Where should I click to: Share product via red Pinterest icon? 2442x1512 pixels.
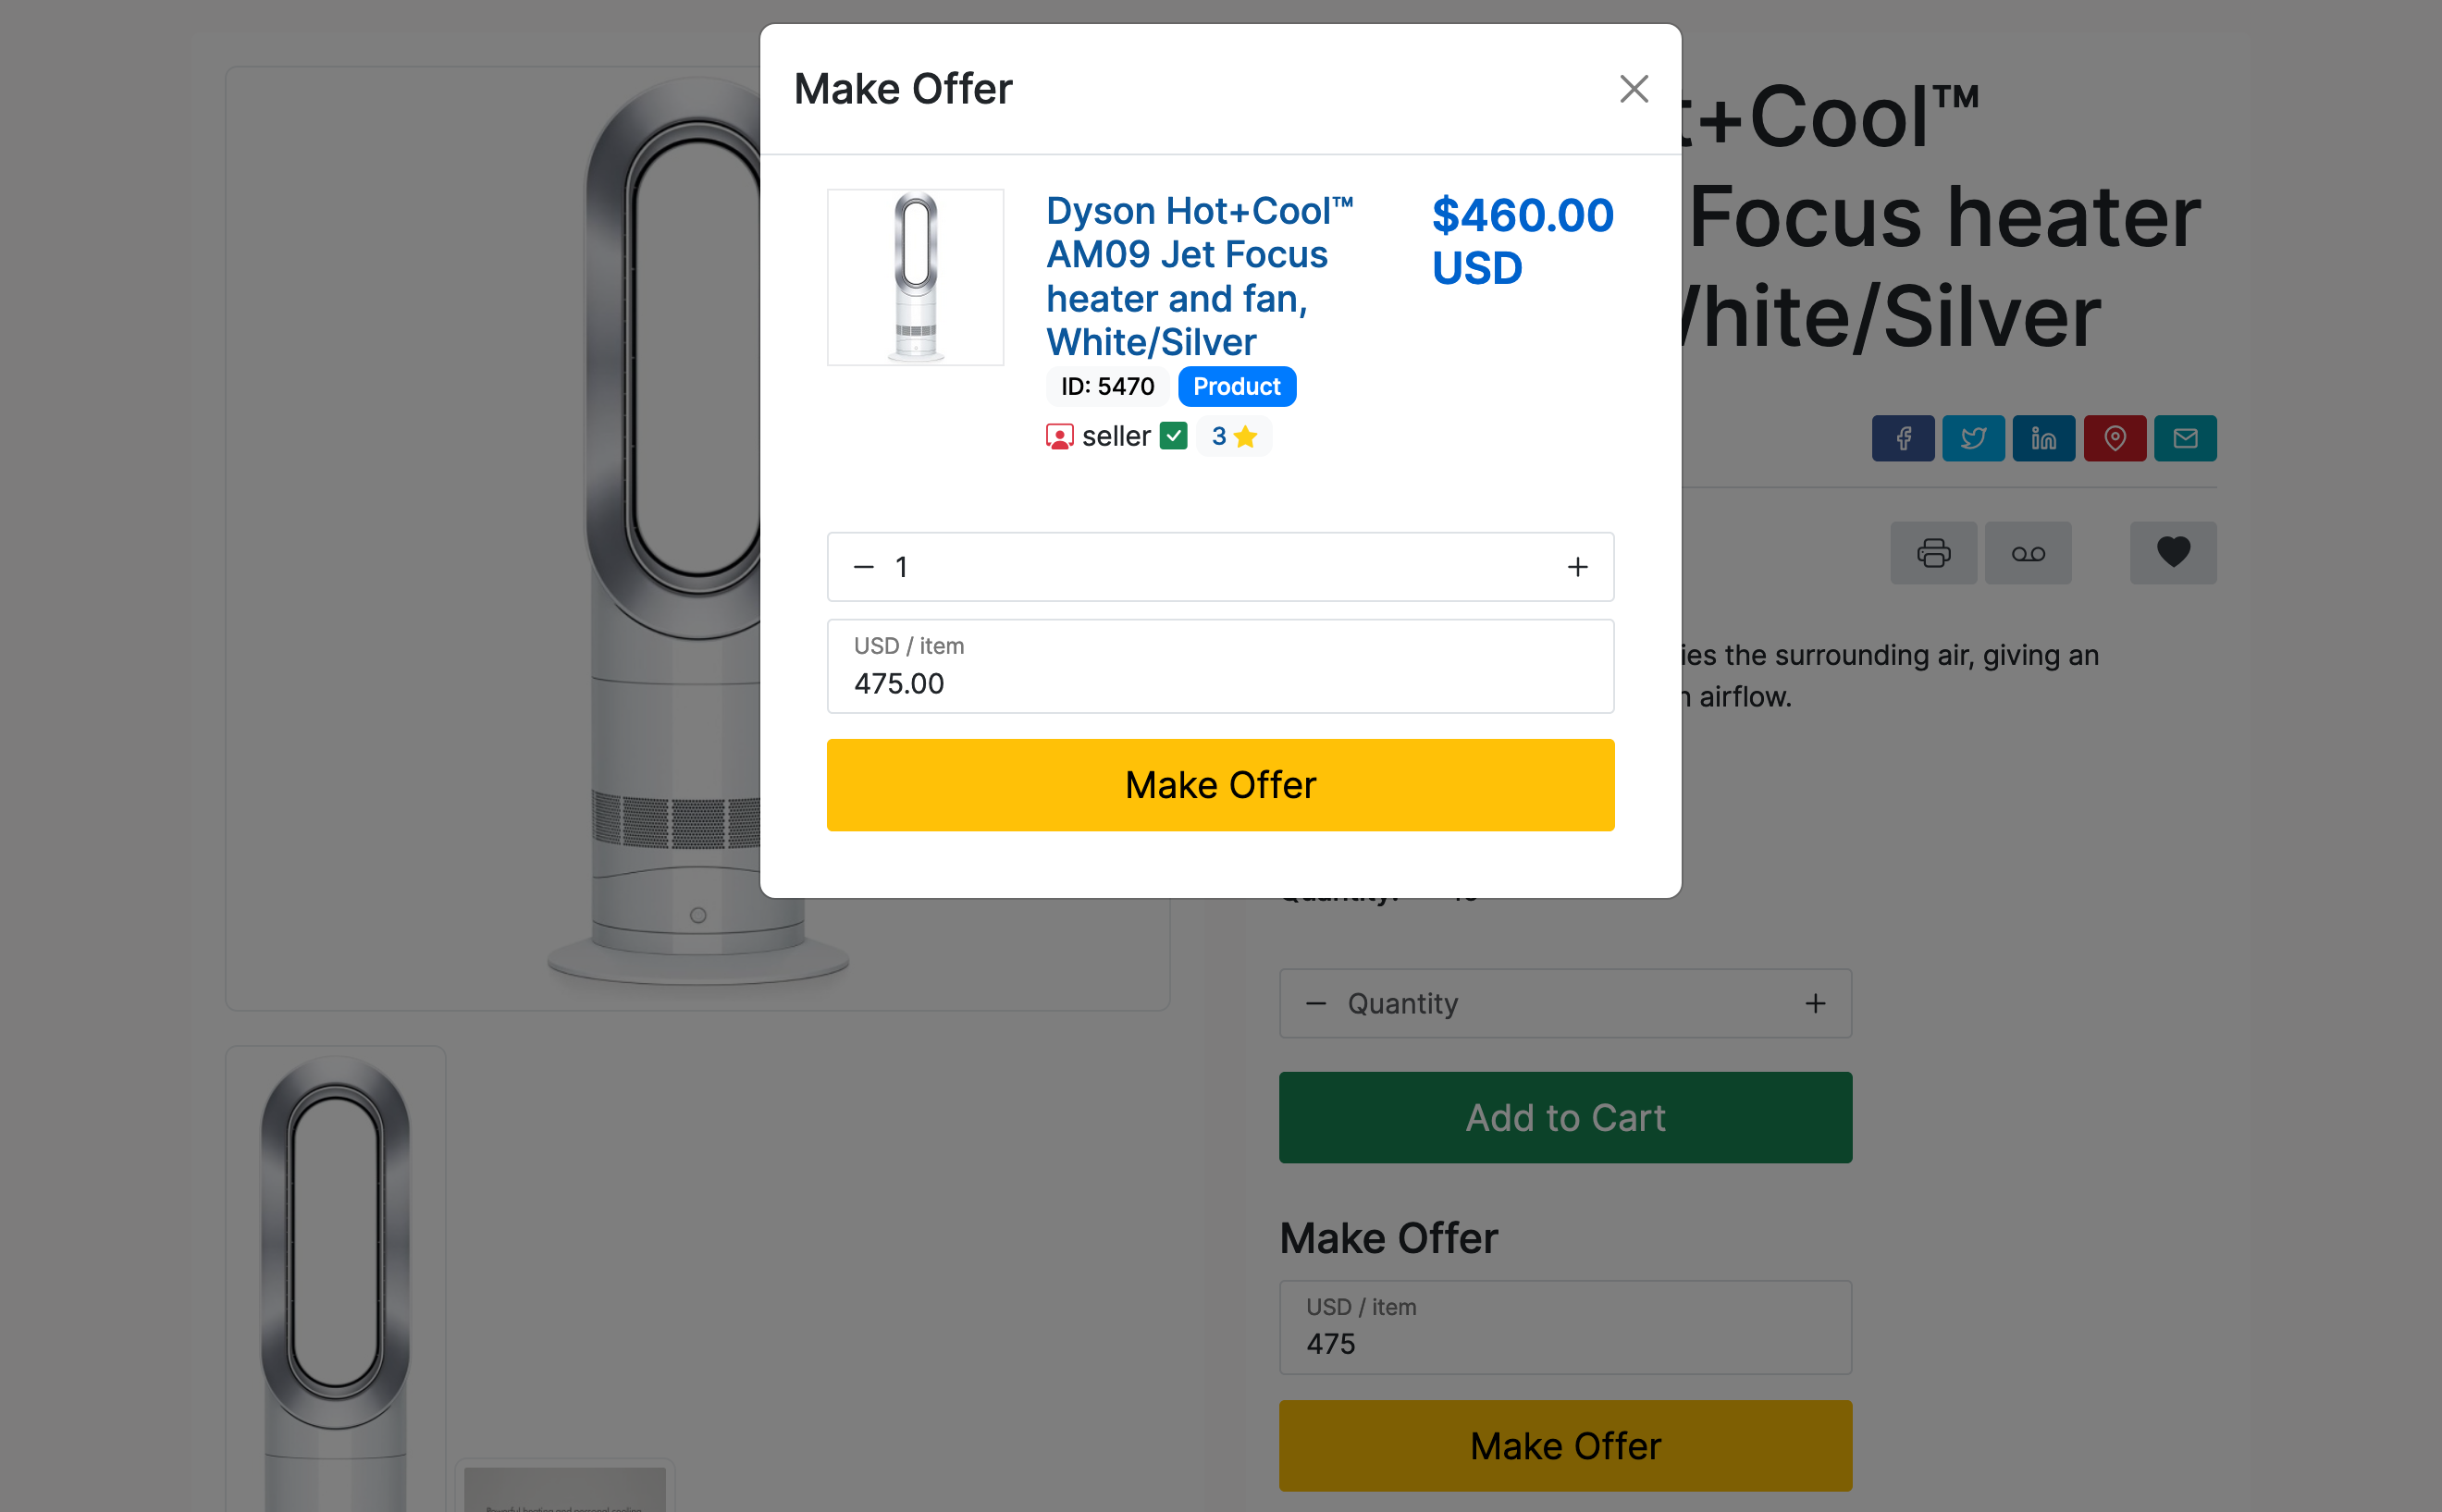(2114, 438)
